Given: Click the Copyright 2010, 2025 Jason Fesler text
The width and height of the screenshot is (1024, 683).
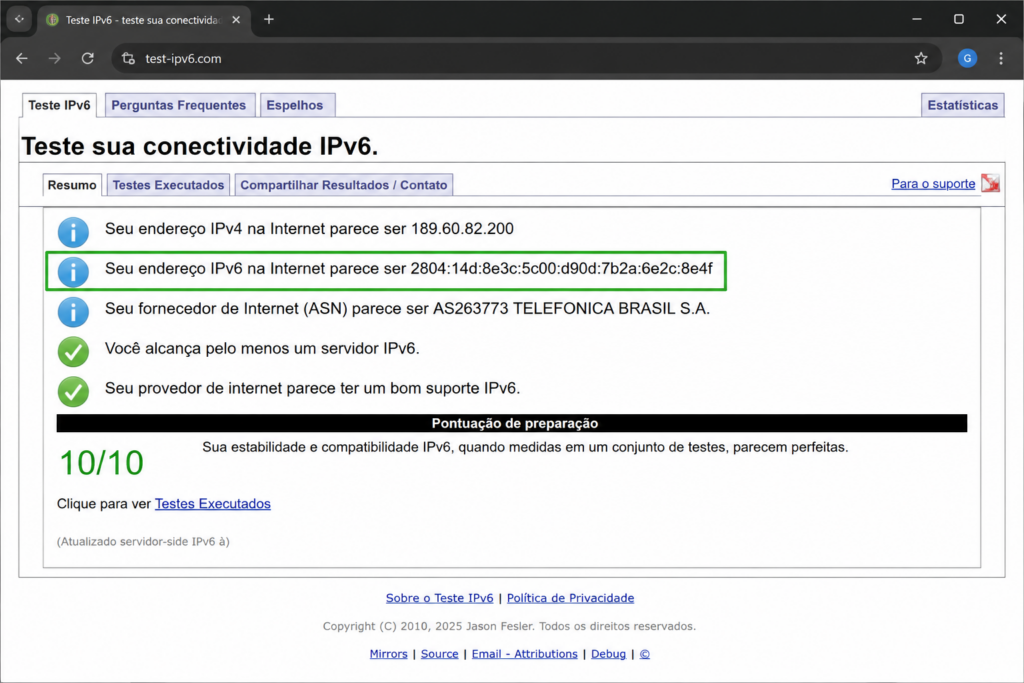Looking at the screenshot, I should point(509,626).
